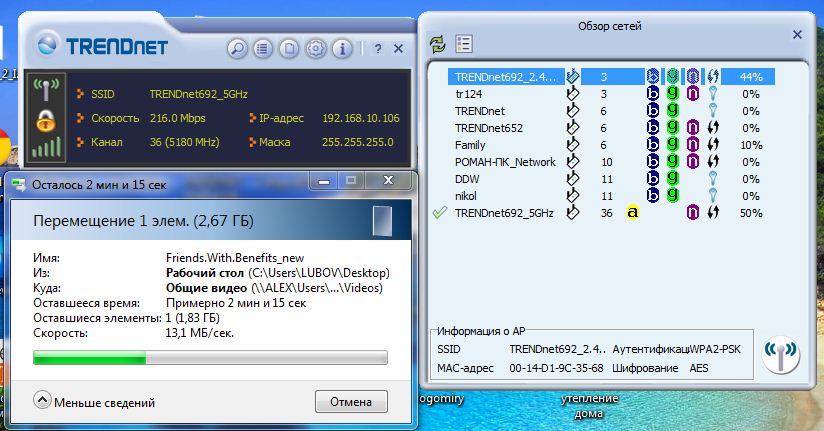Screen dimensions: 824x431
Task: Select the TRENDnet network row
Action: coord(611,111)
